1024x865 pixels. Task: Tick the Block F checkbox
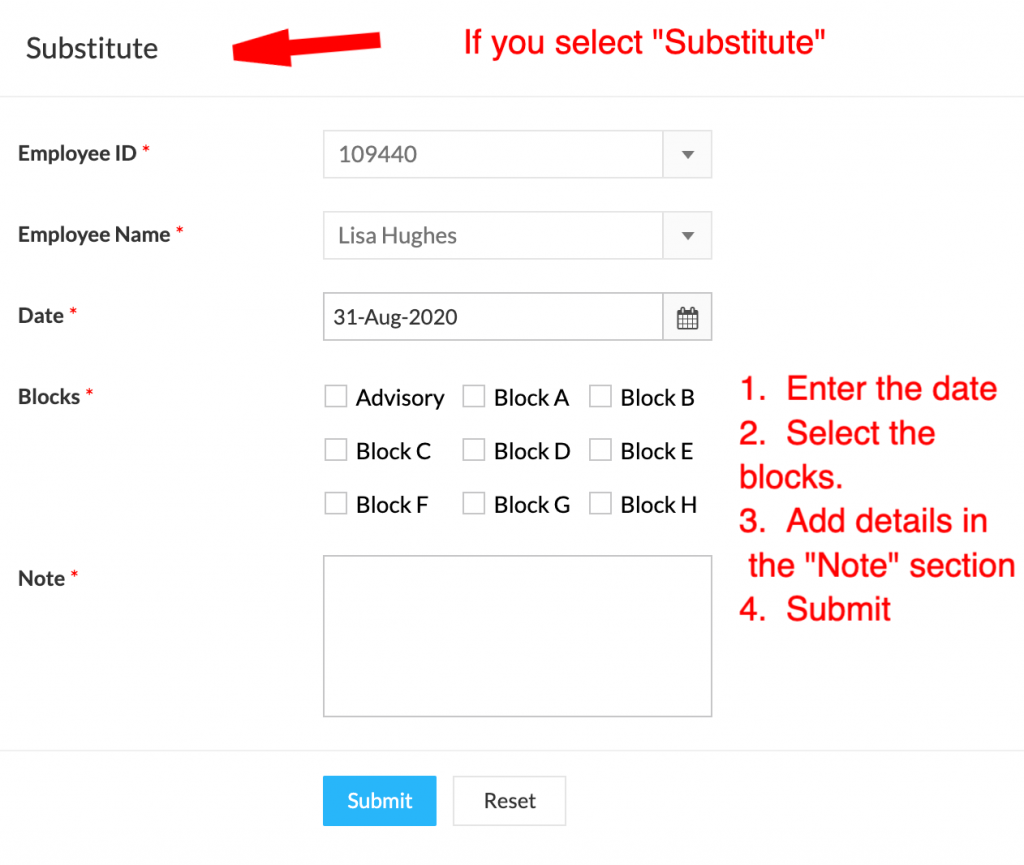336,504
